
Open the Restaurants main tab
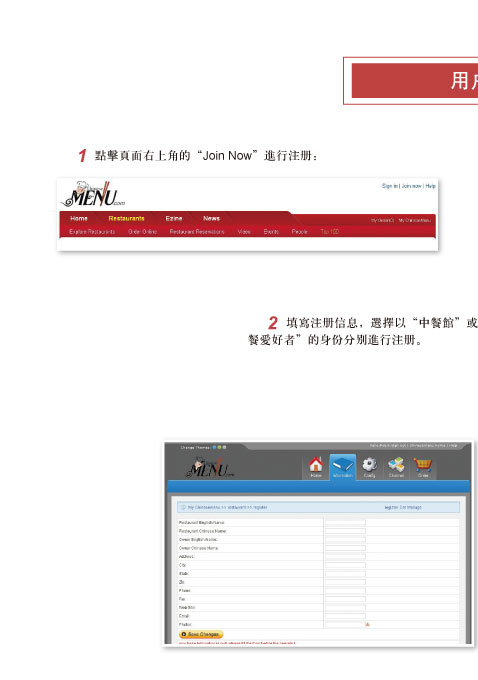(126, 219)
